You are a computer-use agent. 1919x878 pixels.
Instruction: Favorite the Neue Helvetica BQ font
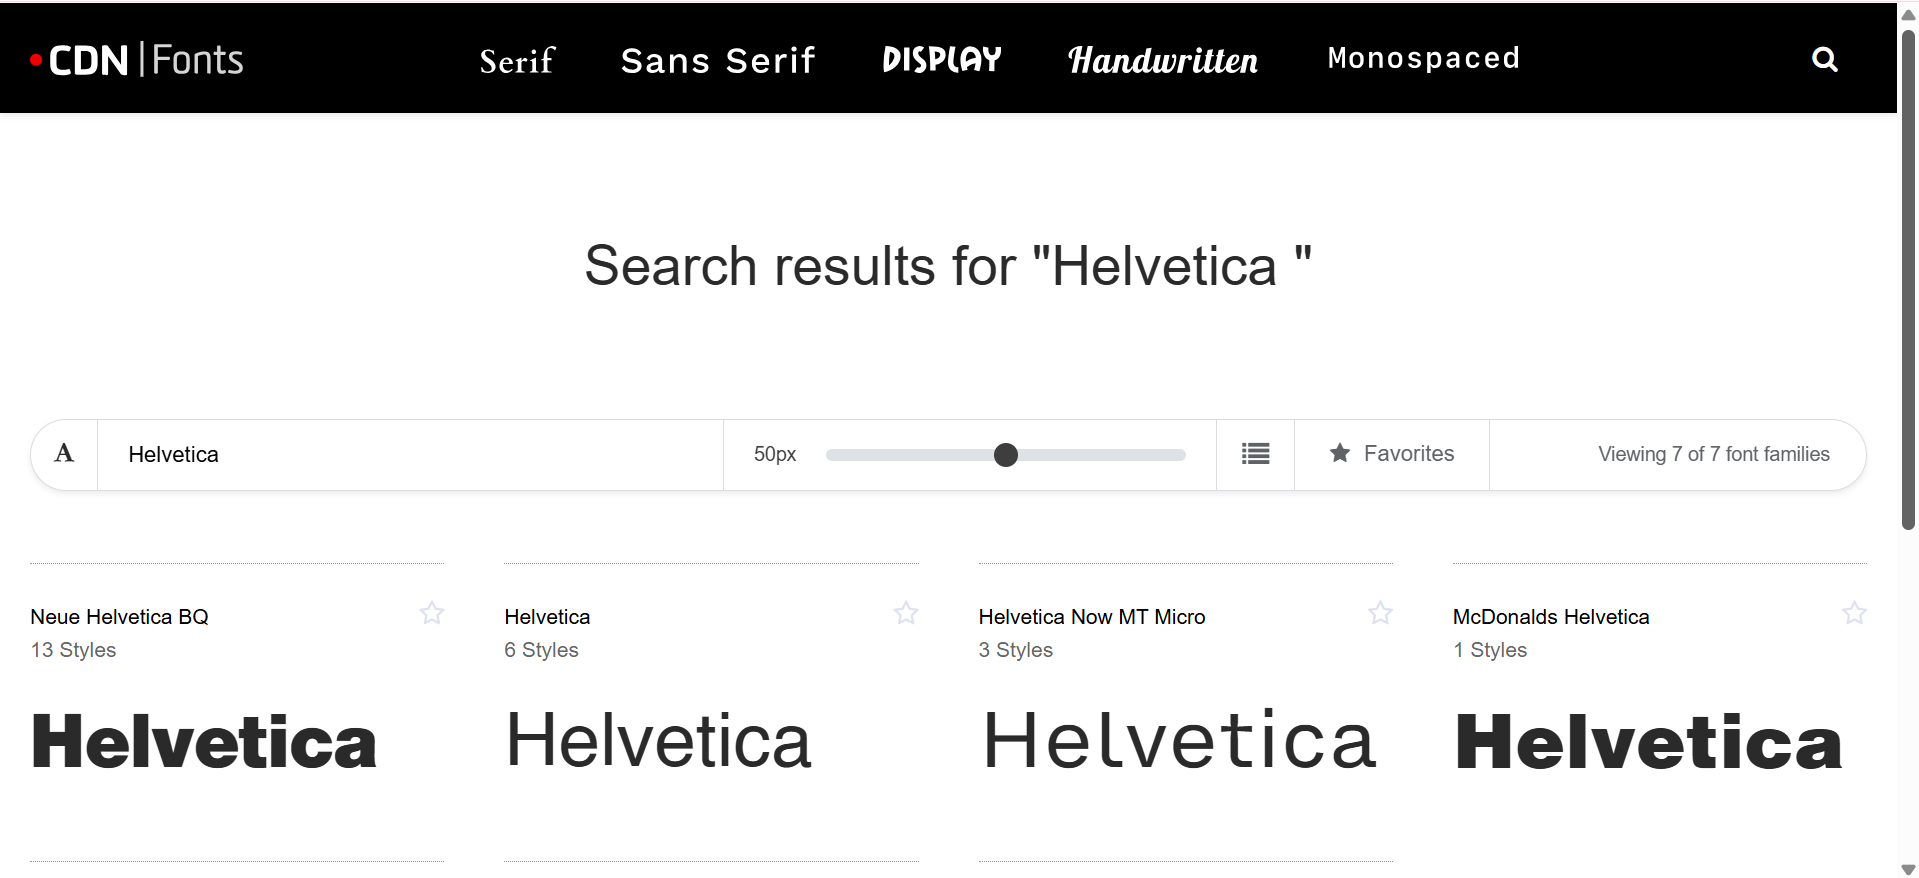pos(432,613)
